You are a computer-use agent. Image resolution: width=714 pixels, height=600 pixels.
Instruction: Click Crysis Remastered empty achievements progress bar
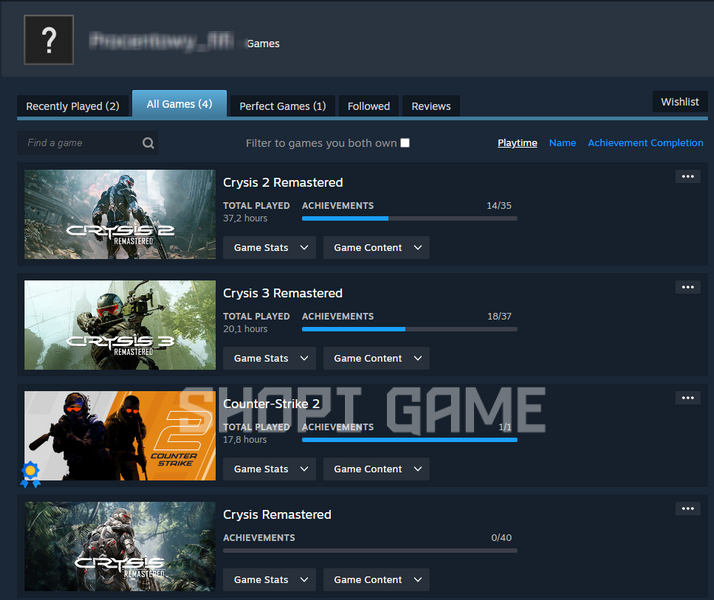370,550
